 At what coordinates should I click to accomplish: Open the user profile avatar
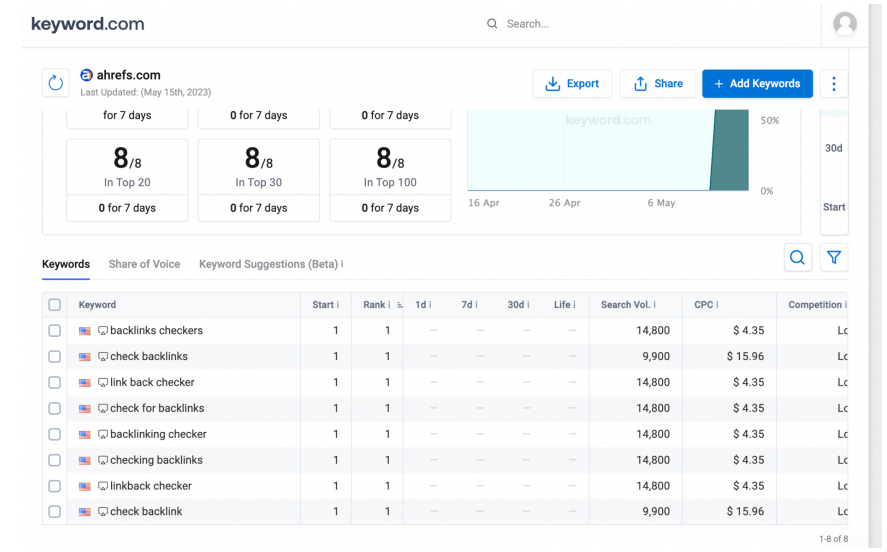click(845, 24)
